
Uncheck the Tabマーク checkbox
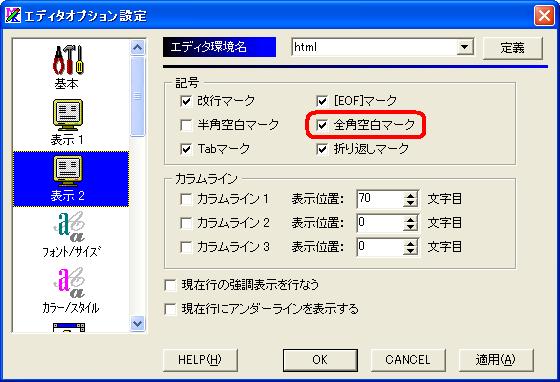point(186,149)
